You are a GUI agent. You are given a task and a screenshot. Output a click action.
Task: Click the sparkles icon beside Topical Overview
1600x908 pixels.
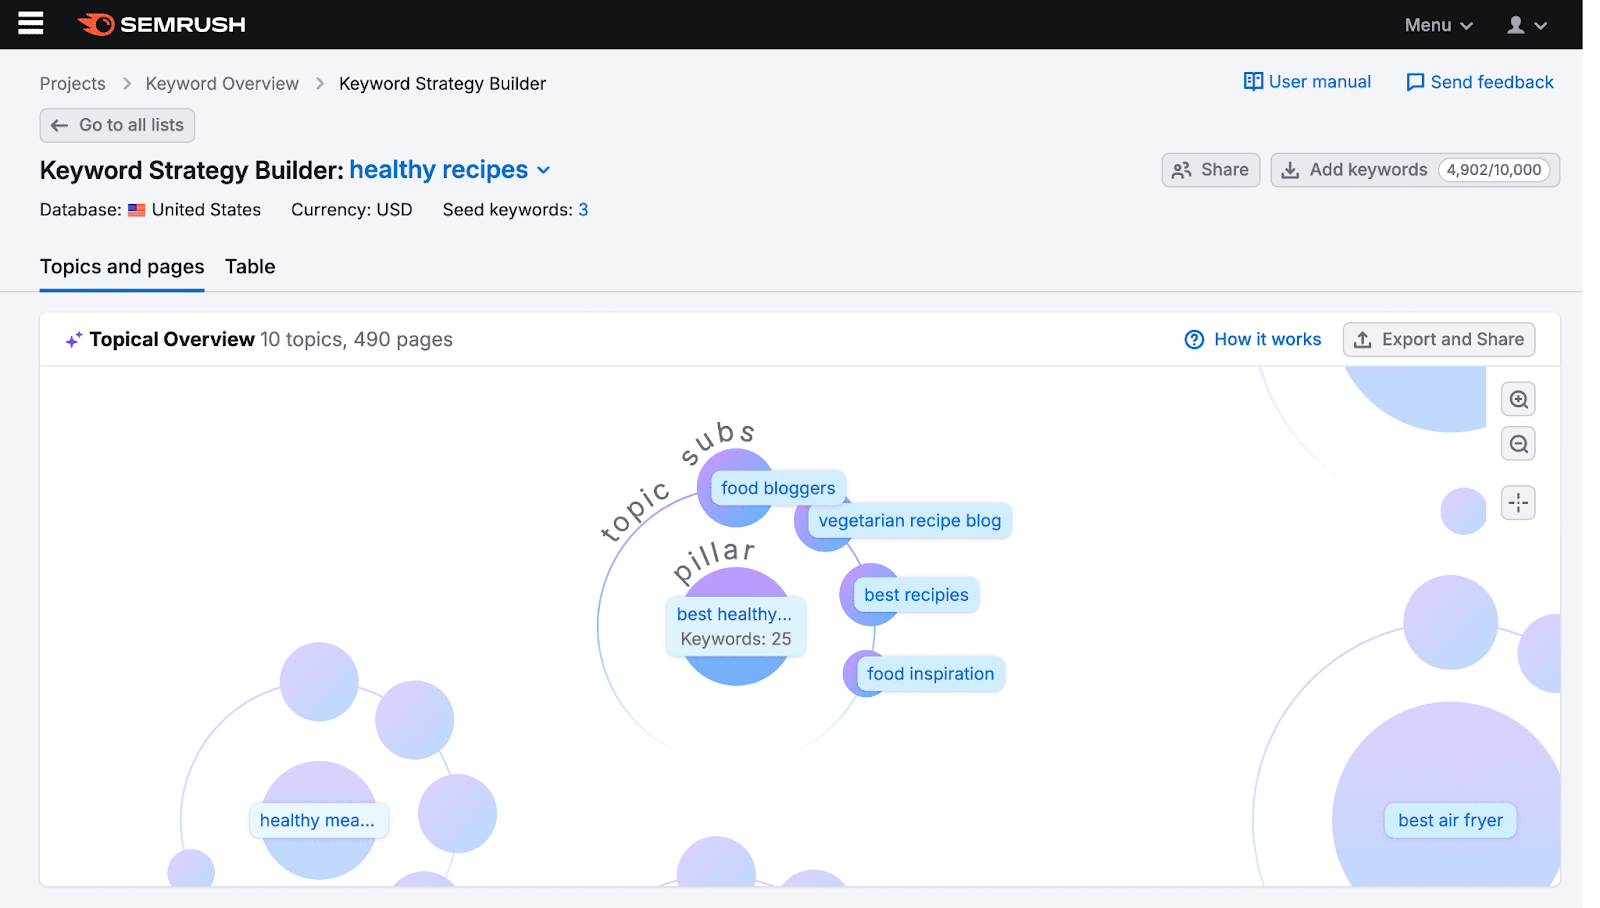72,339
